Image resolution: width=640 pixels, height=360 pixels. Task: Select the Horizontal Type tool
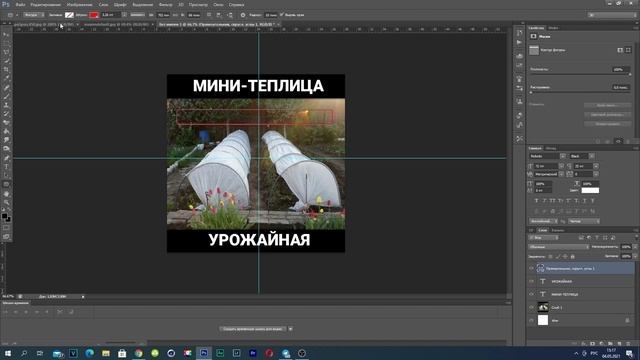click(x=6, y=167)
